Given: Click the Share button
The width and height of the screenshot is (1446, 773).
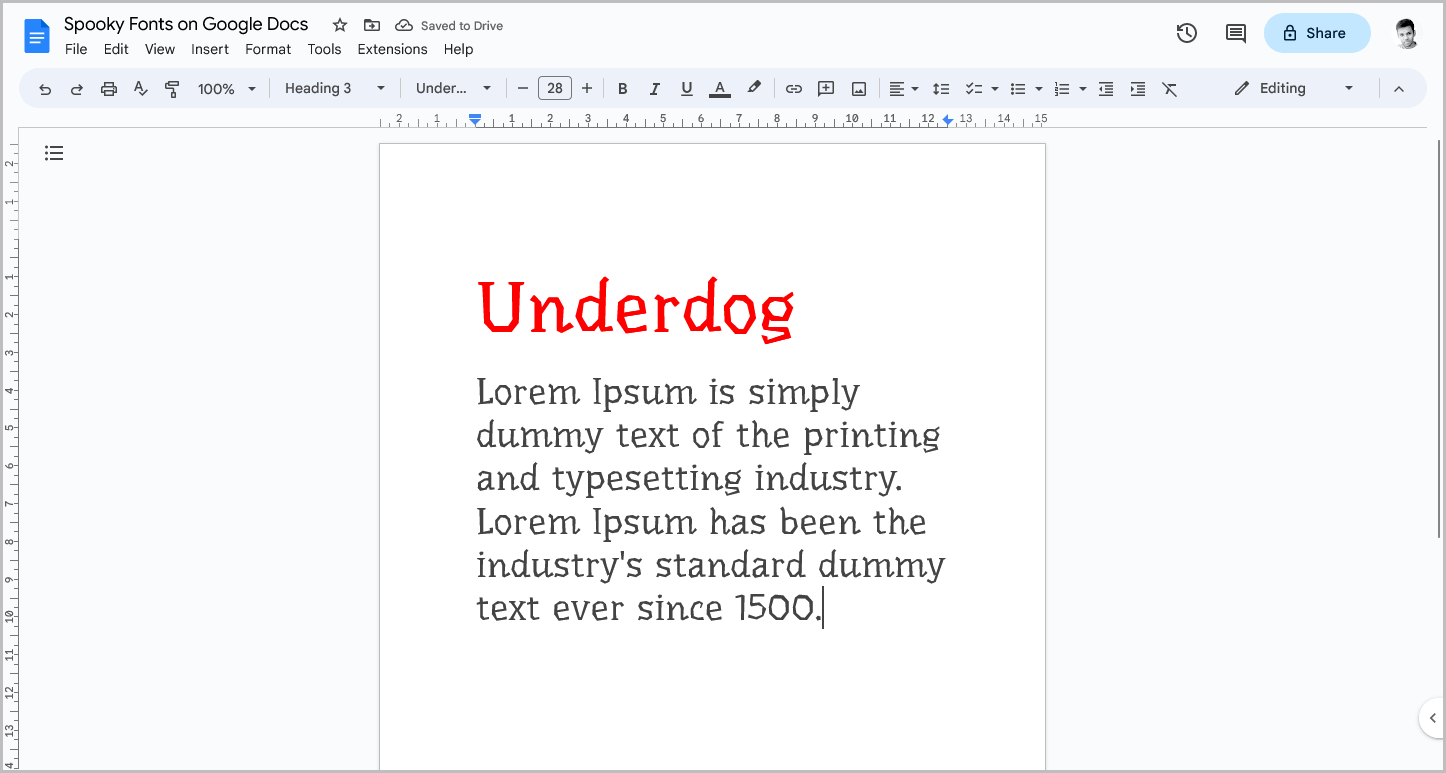Looking at the screenshot, I should click(1317, 33).
